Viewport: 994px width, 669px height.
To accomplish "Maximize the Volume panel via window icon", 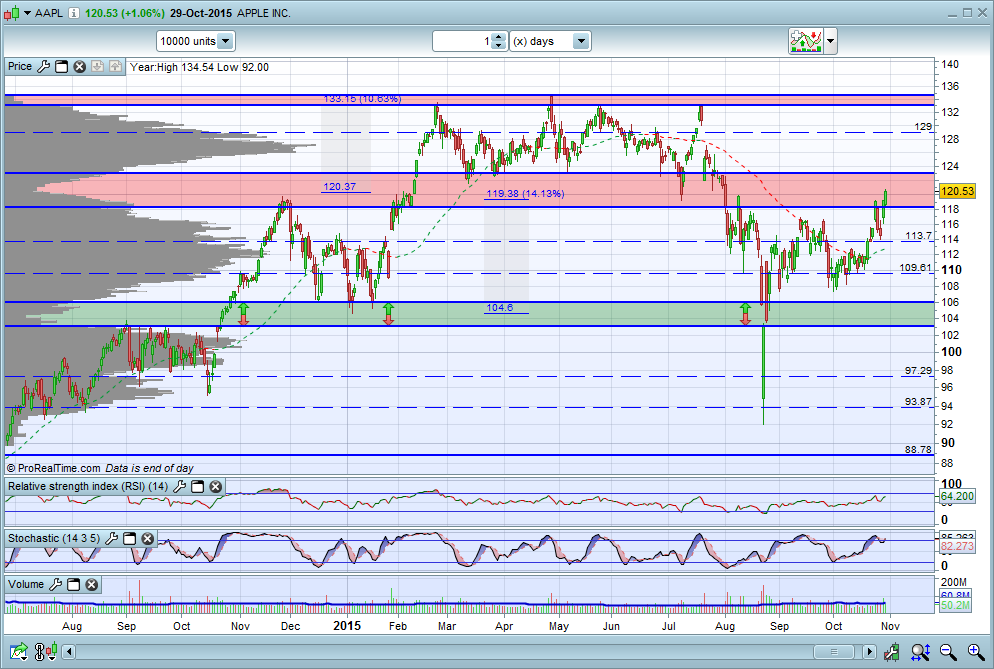I will click(74, 584).
